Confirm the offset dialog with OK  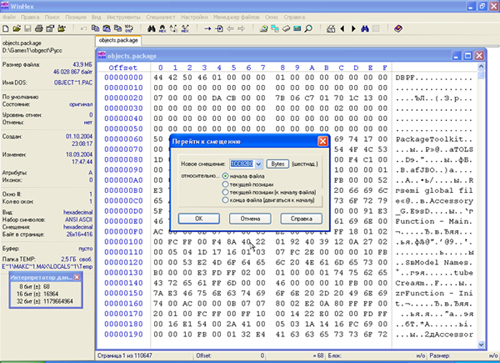(x=199, y=219)
